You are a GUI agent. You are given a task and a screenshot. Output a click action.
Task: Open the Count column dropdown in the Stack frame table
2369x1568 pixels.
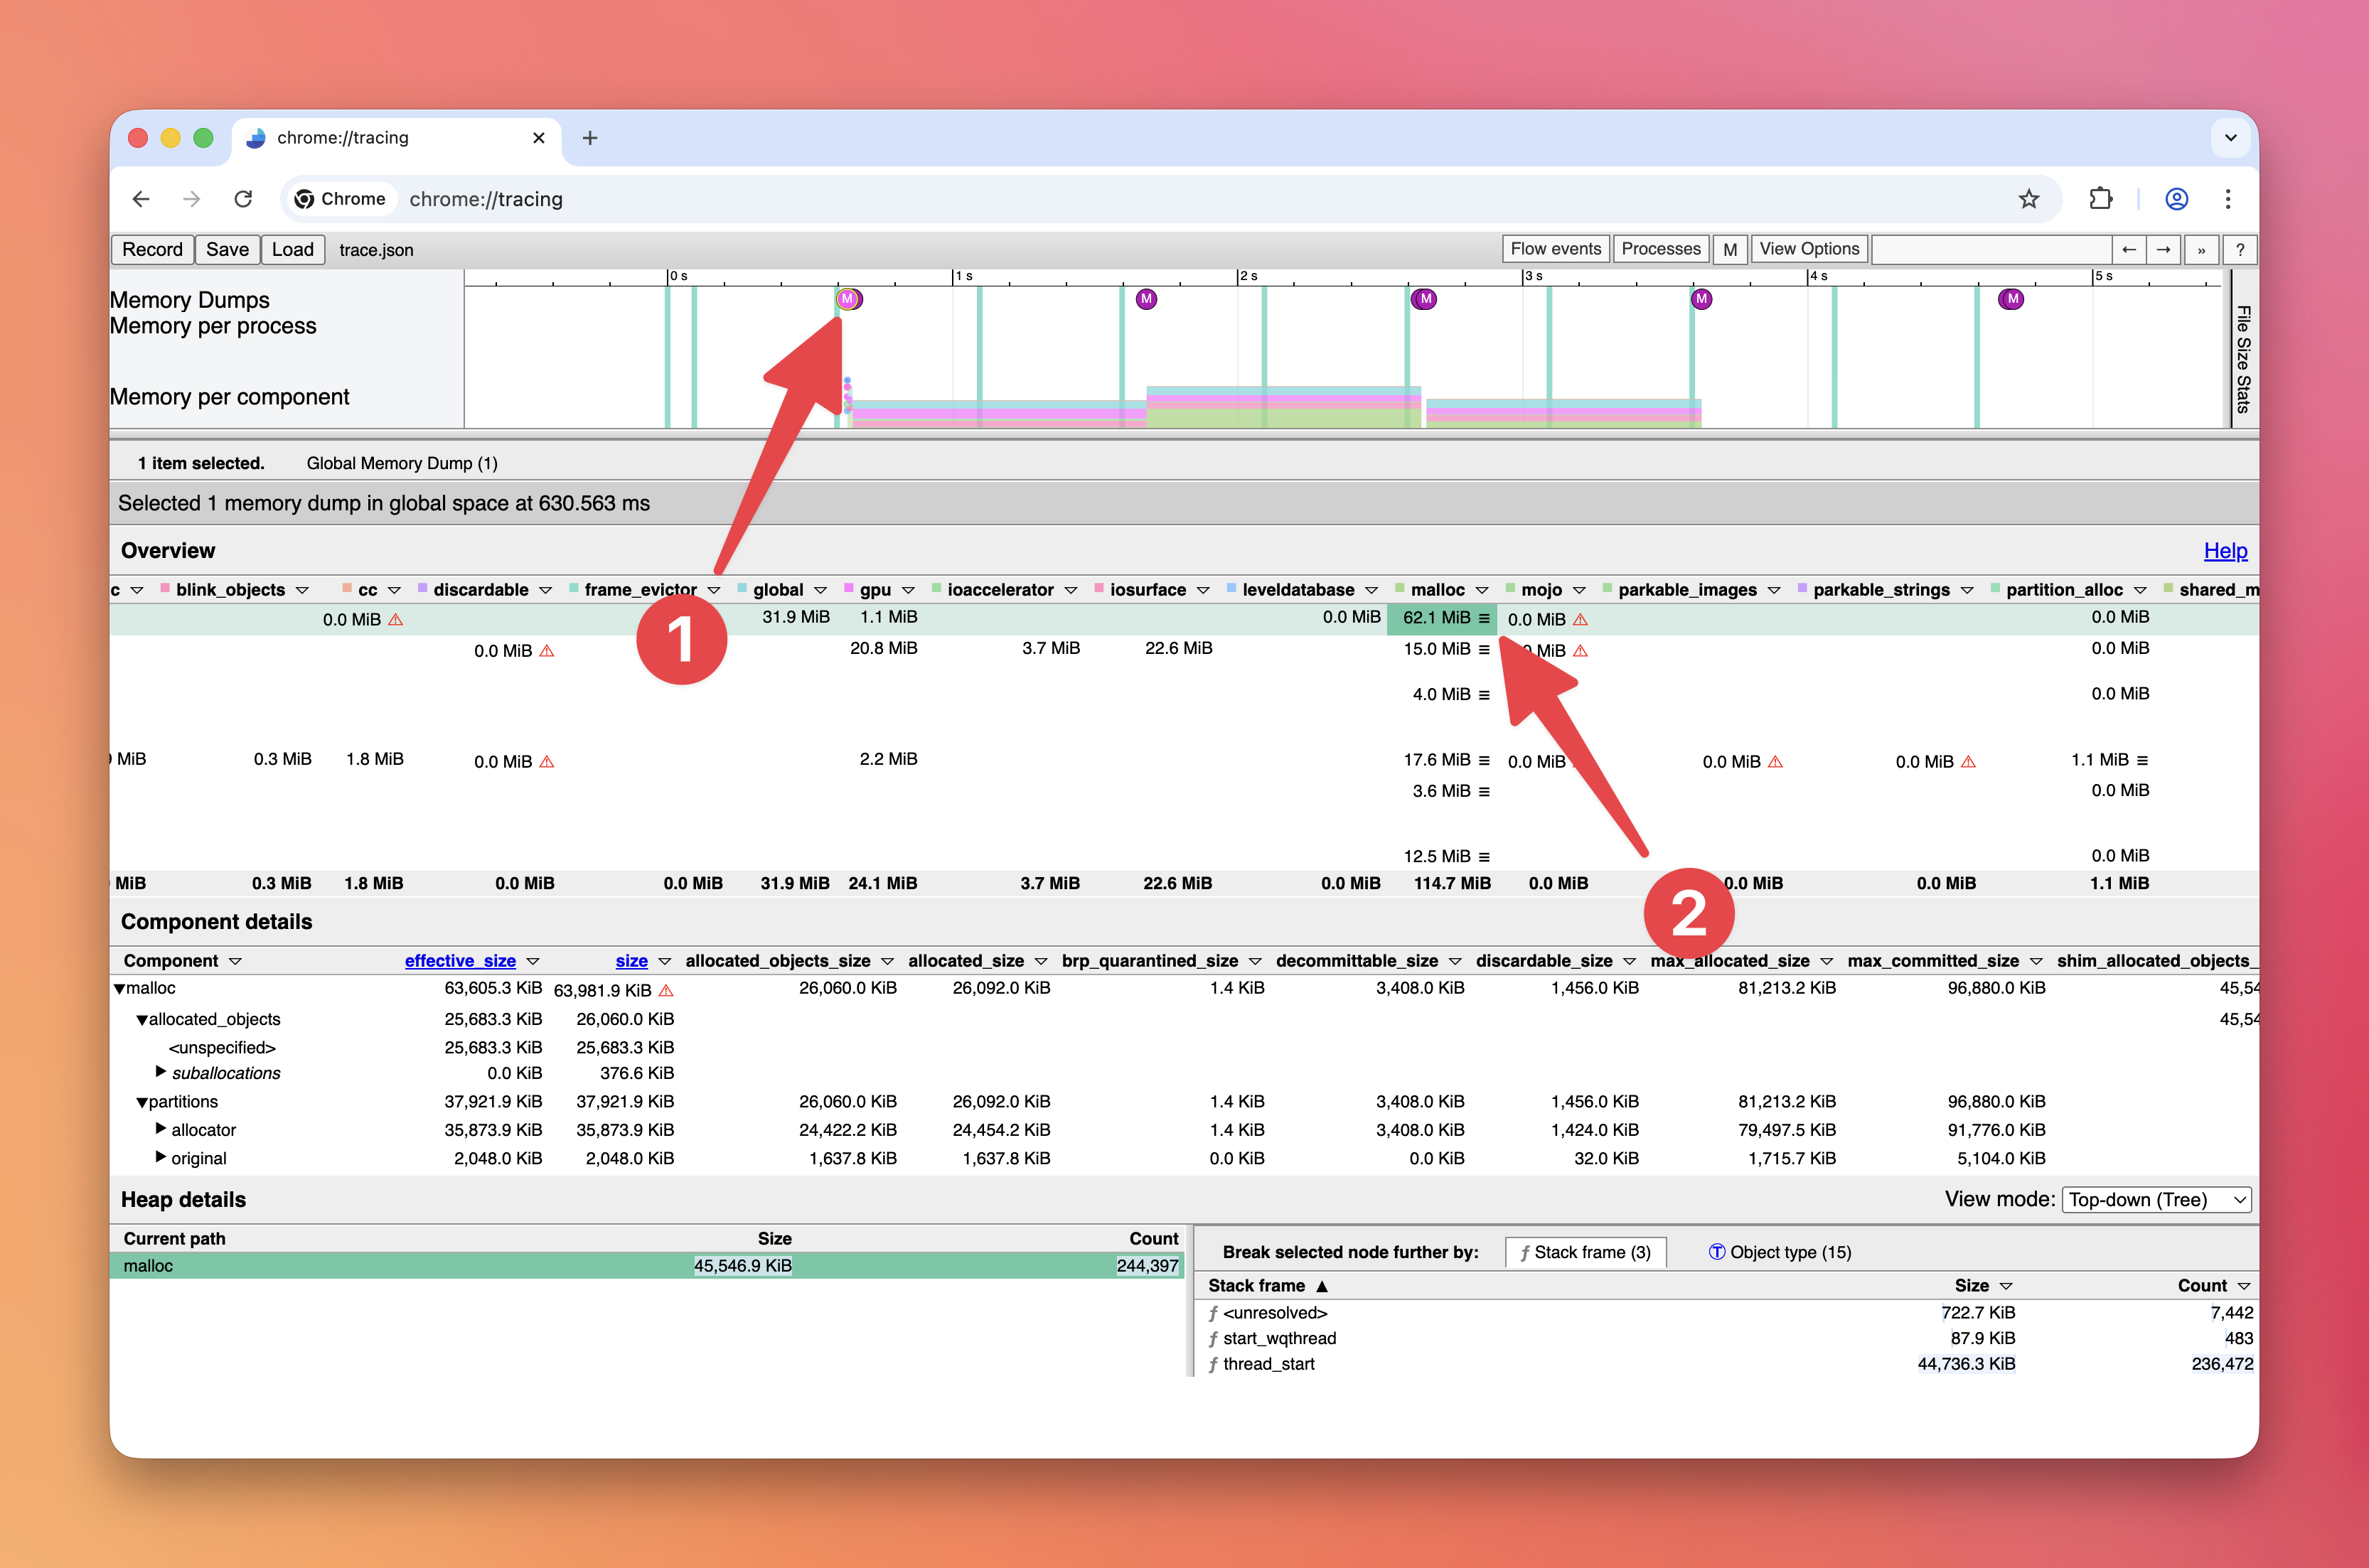(2243, 1286)
